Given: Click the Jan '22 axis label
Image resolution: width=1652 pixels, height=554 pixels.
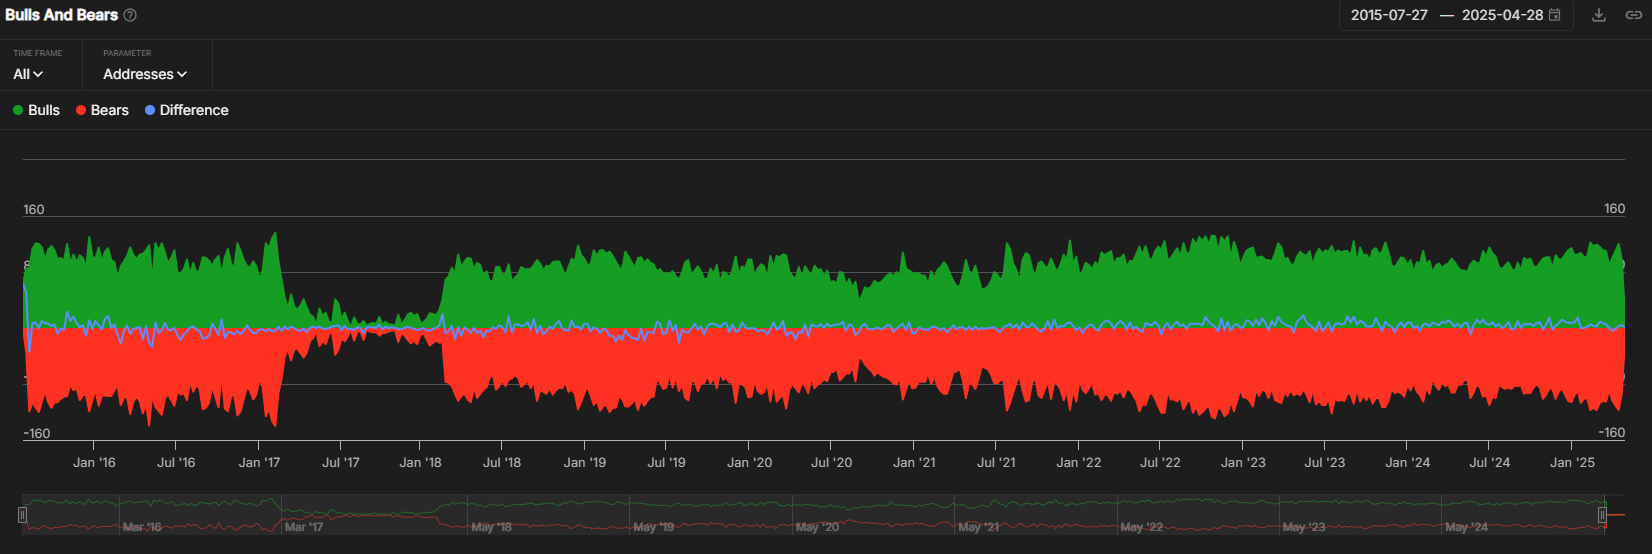Looking at the screenshot, I should click(x=1079, y=462).
